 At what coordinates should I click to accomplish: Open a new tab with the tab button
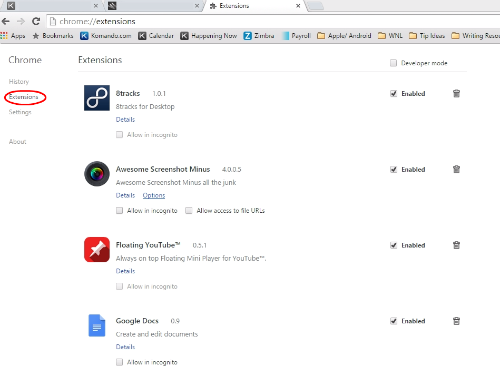click(315, 6)
